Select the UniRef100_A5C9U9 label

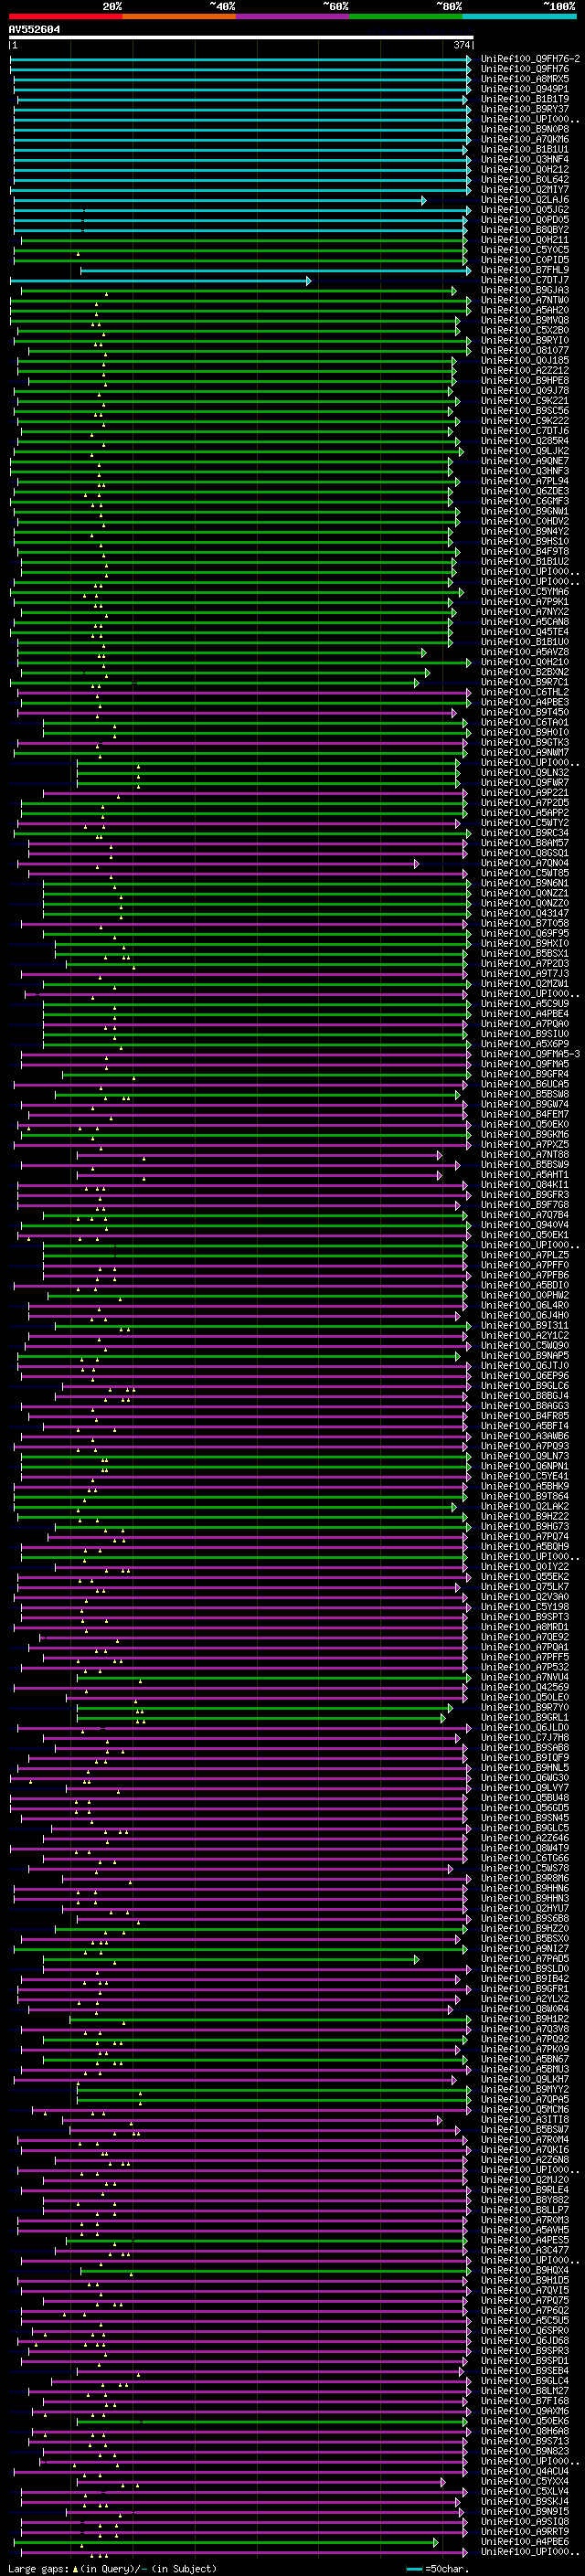click(525, 1004)
